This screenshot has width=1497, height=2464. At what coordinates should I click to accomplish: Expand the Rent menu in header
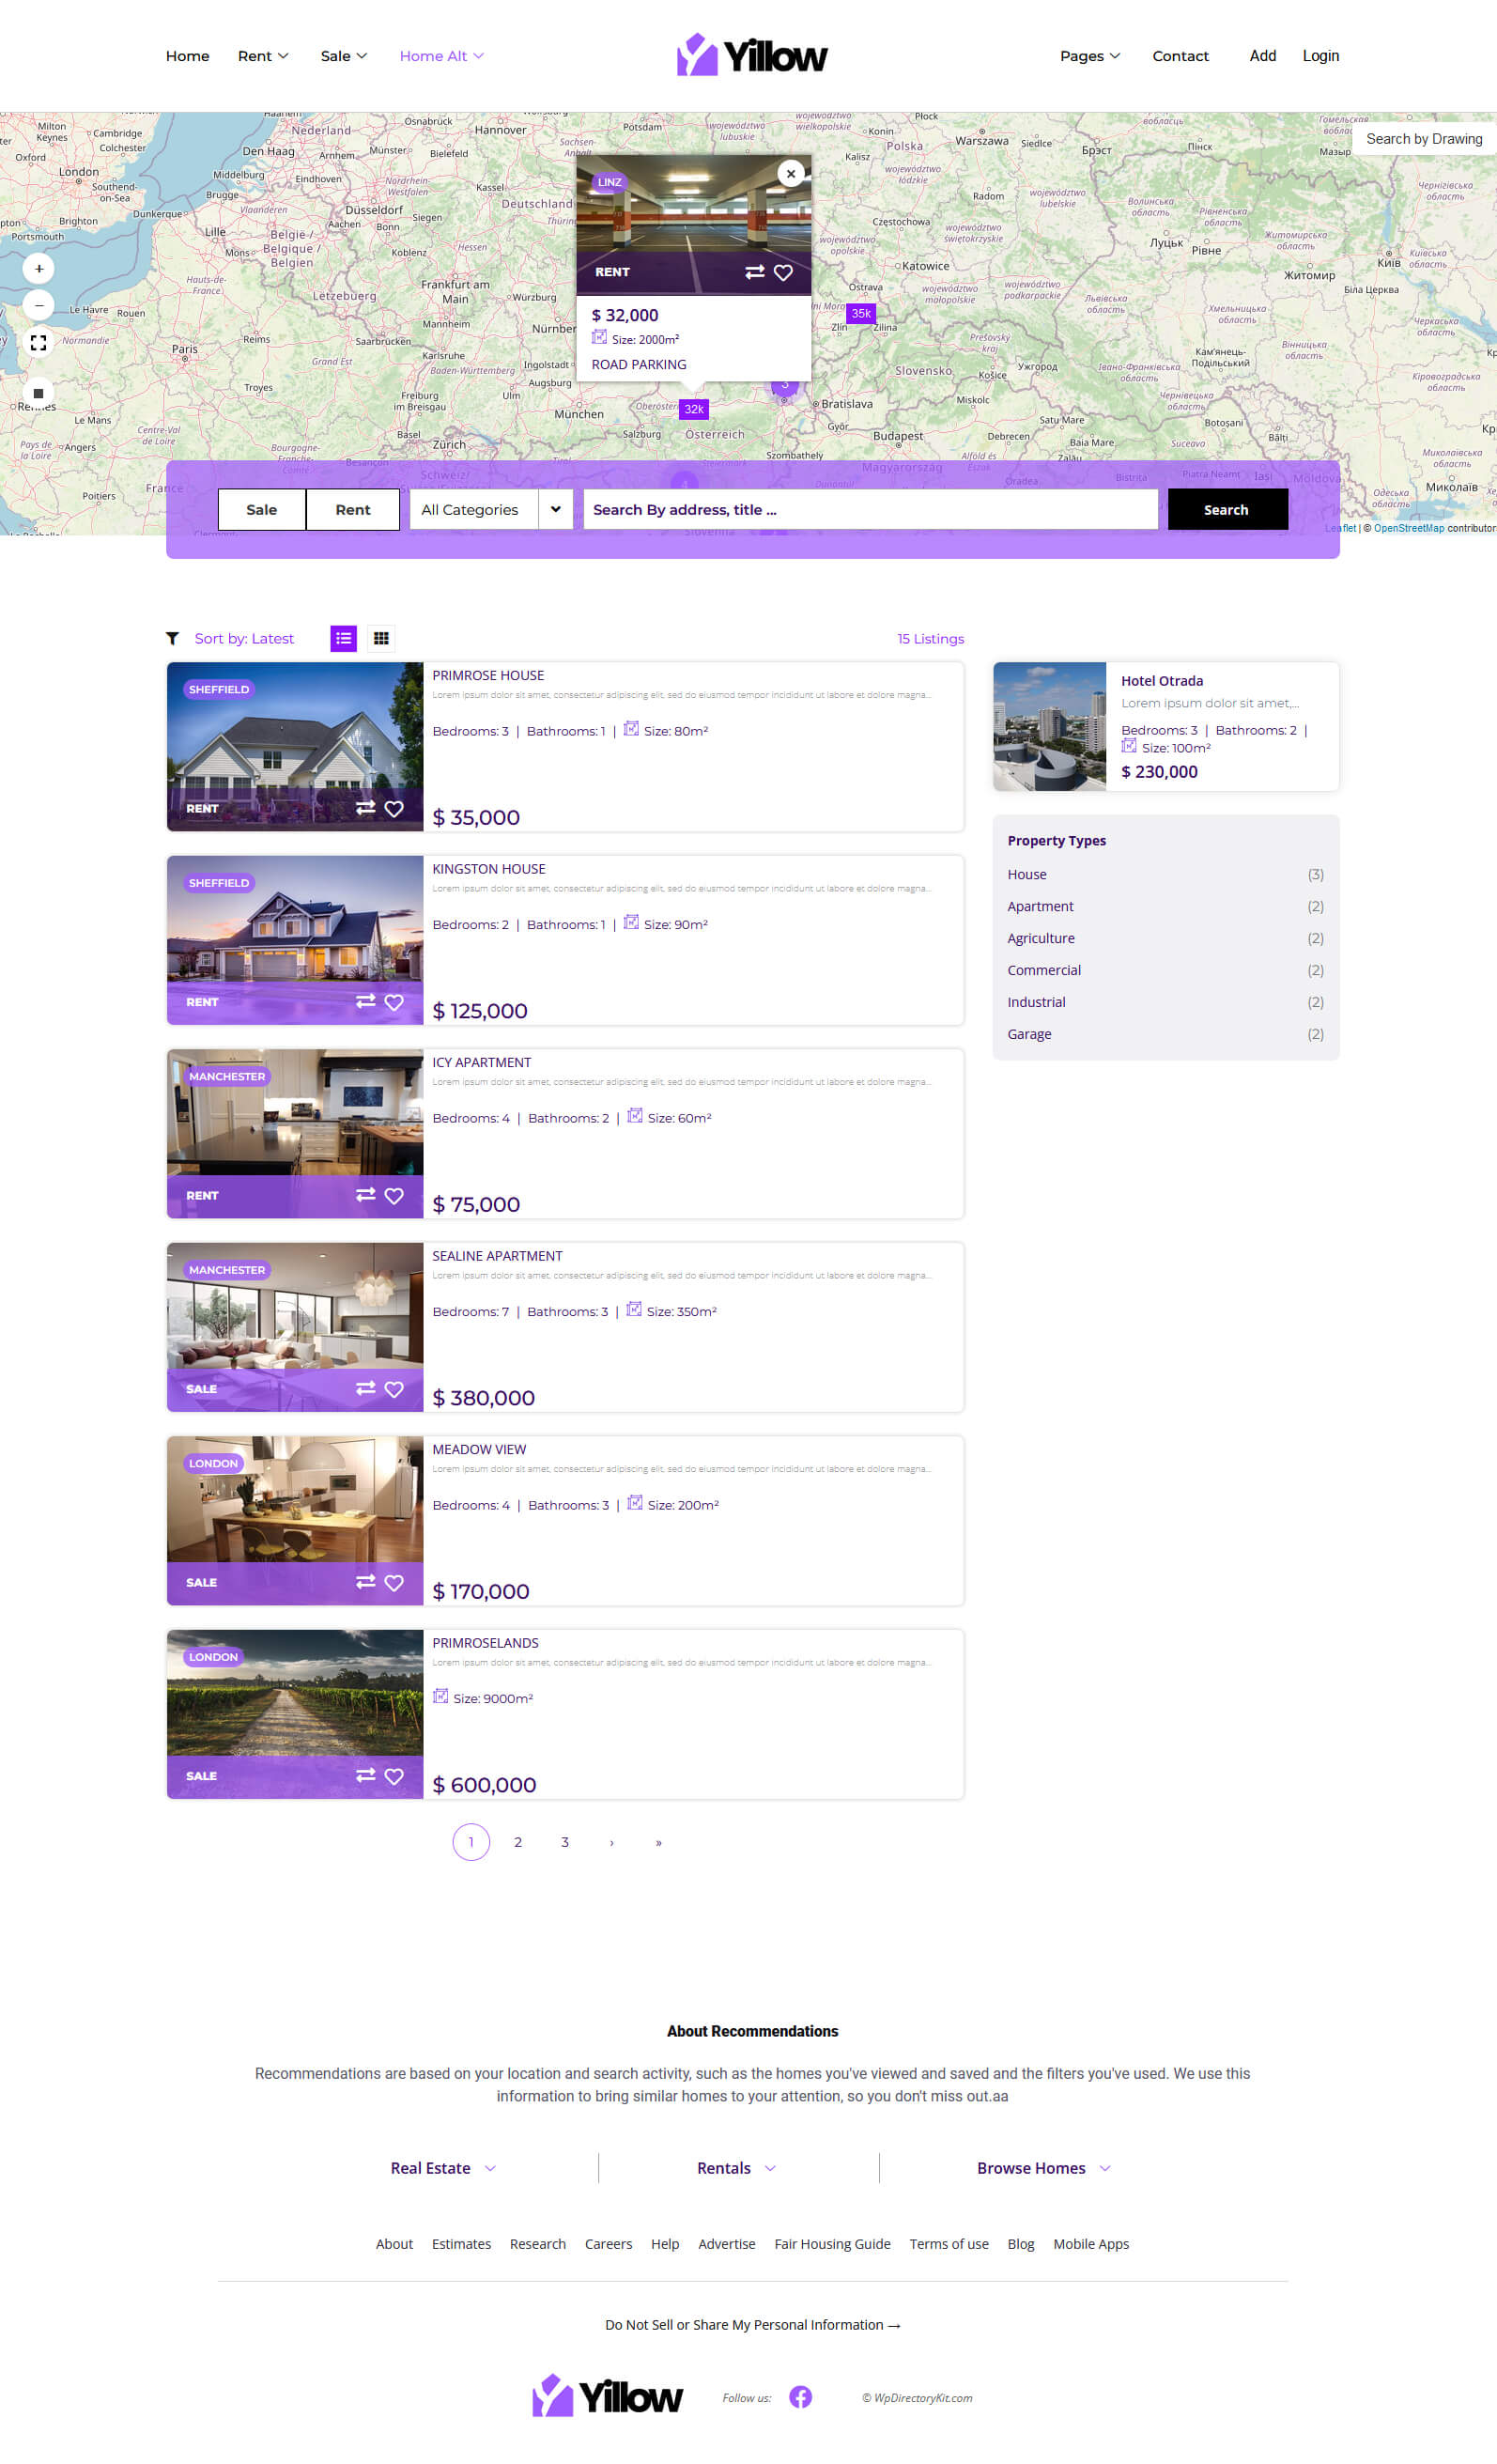pyautogui.click(x=263, y=56)
